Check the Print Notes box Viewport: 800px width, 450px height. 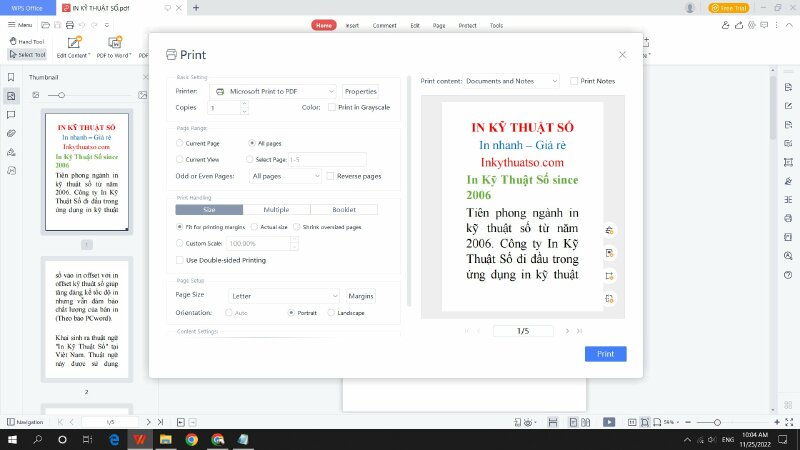coord(574,81)
